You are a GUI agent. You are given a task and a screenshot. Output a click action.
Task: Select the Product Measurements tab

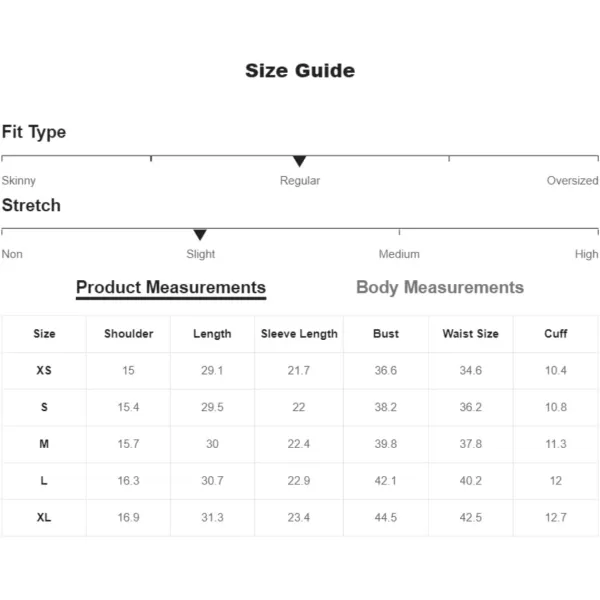171,288
